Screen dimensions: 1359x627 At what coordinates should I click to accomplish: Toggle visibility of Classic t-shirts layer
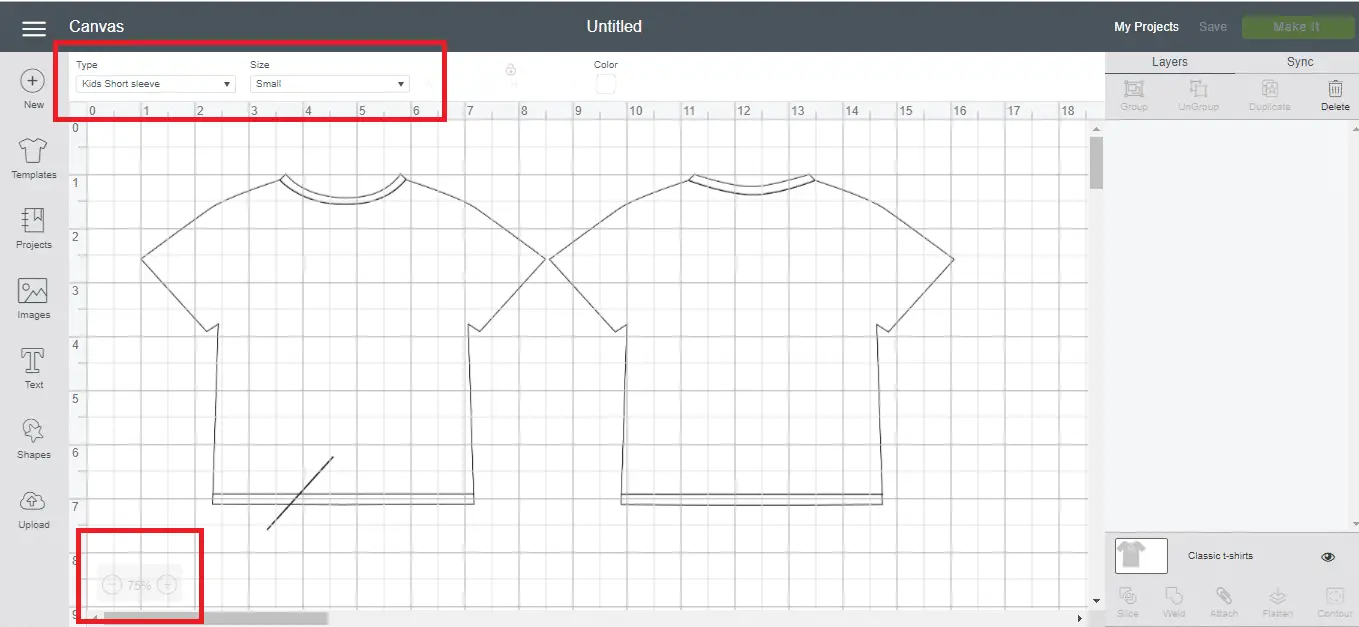pyautogui.click(x=1328, y=557)
